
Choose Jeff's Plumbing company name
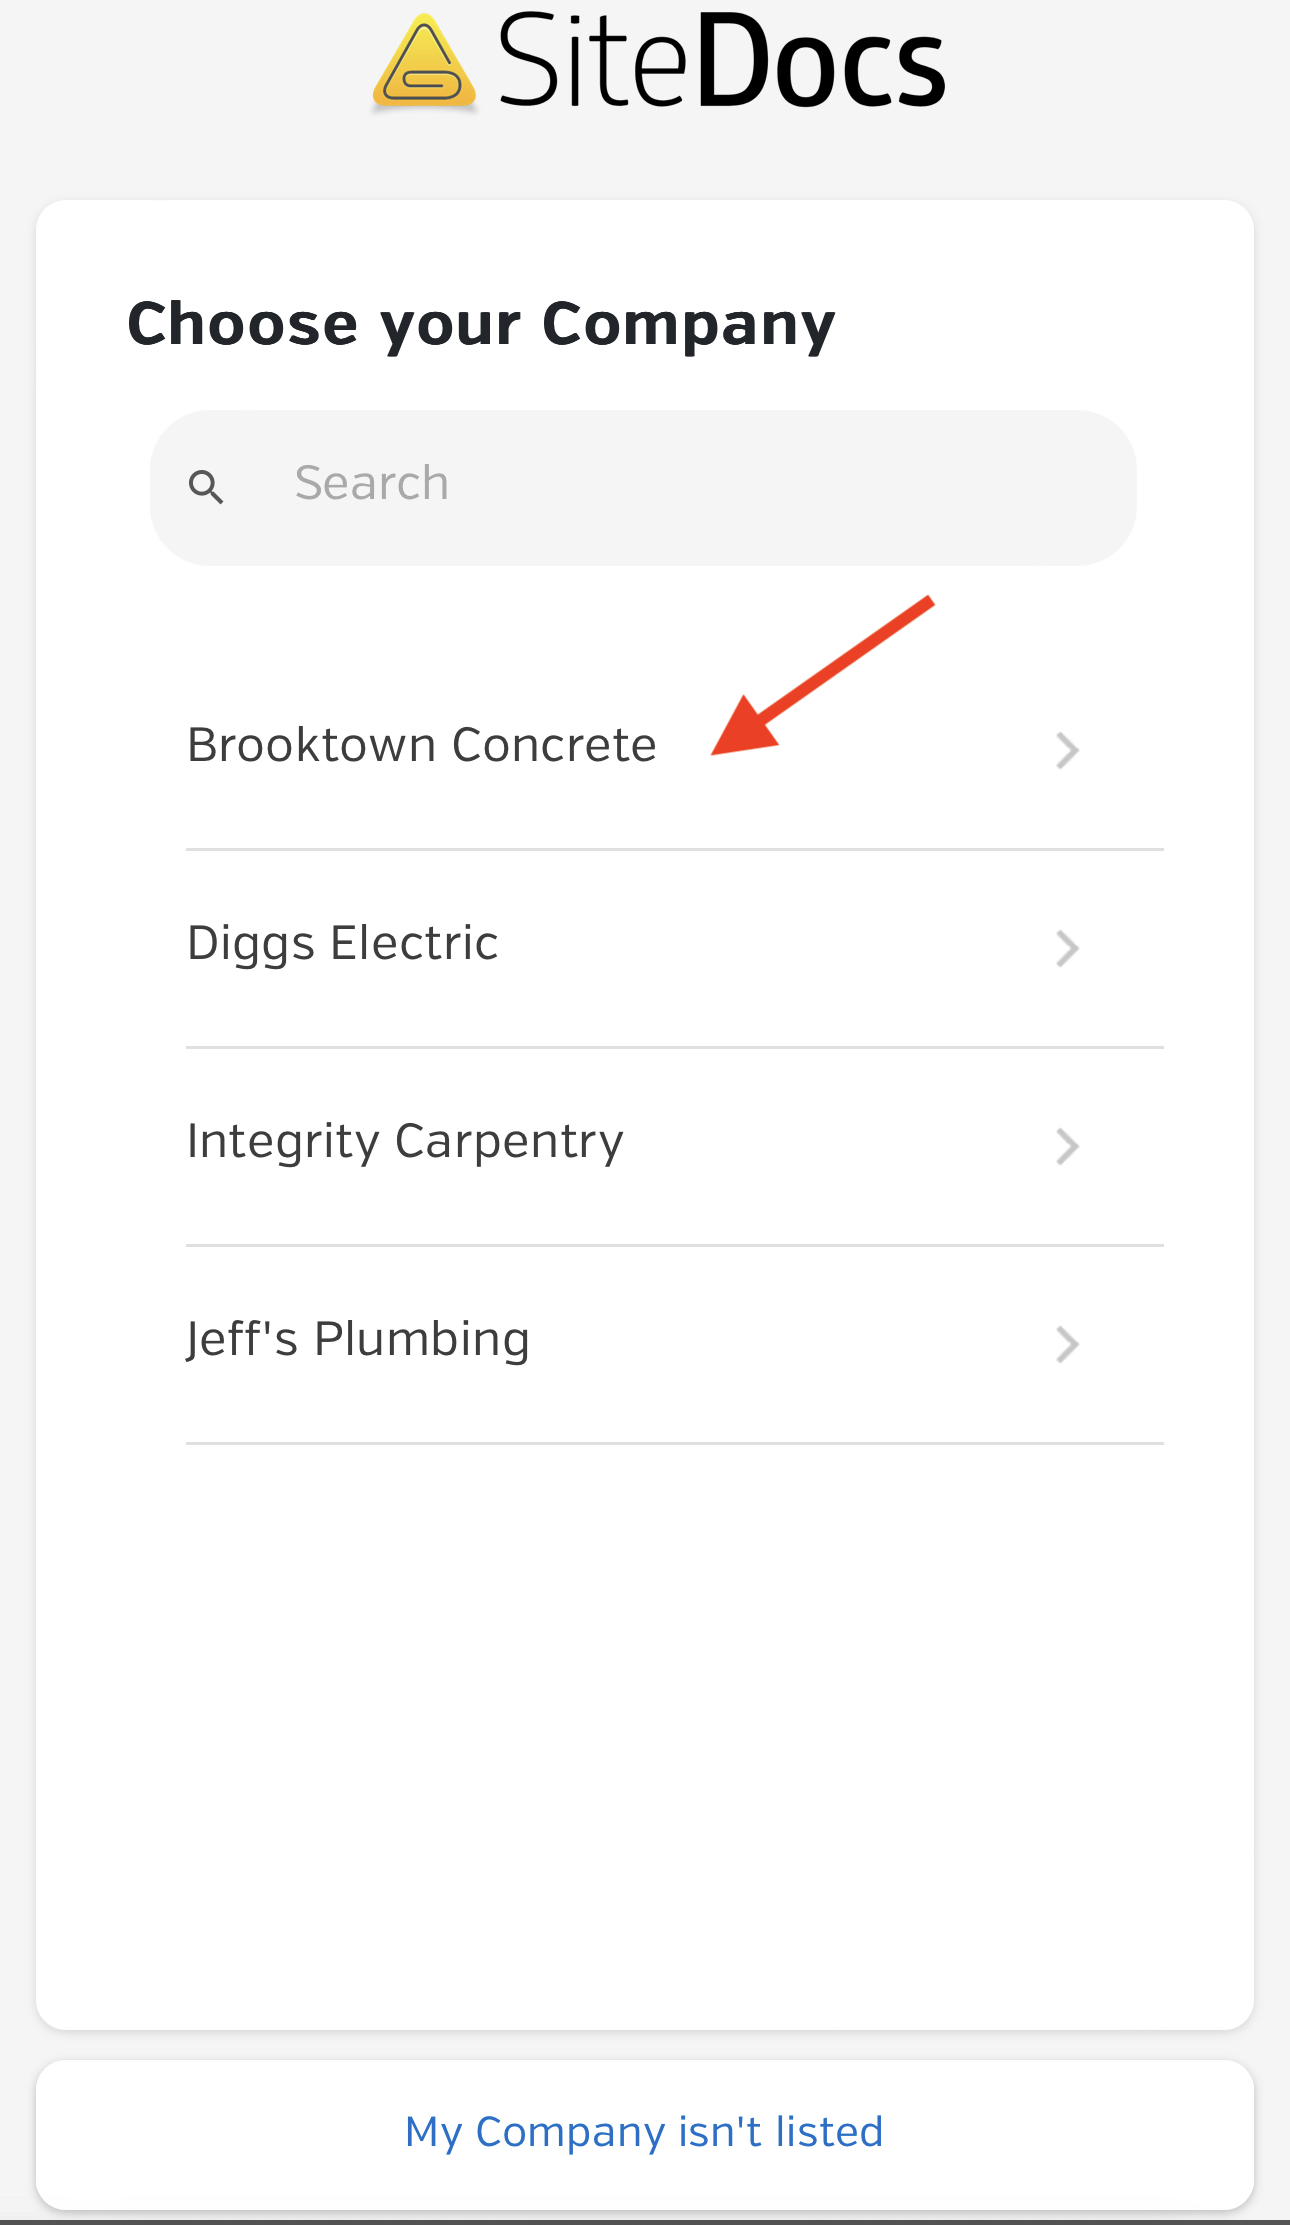click(358, 1340)
